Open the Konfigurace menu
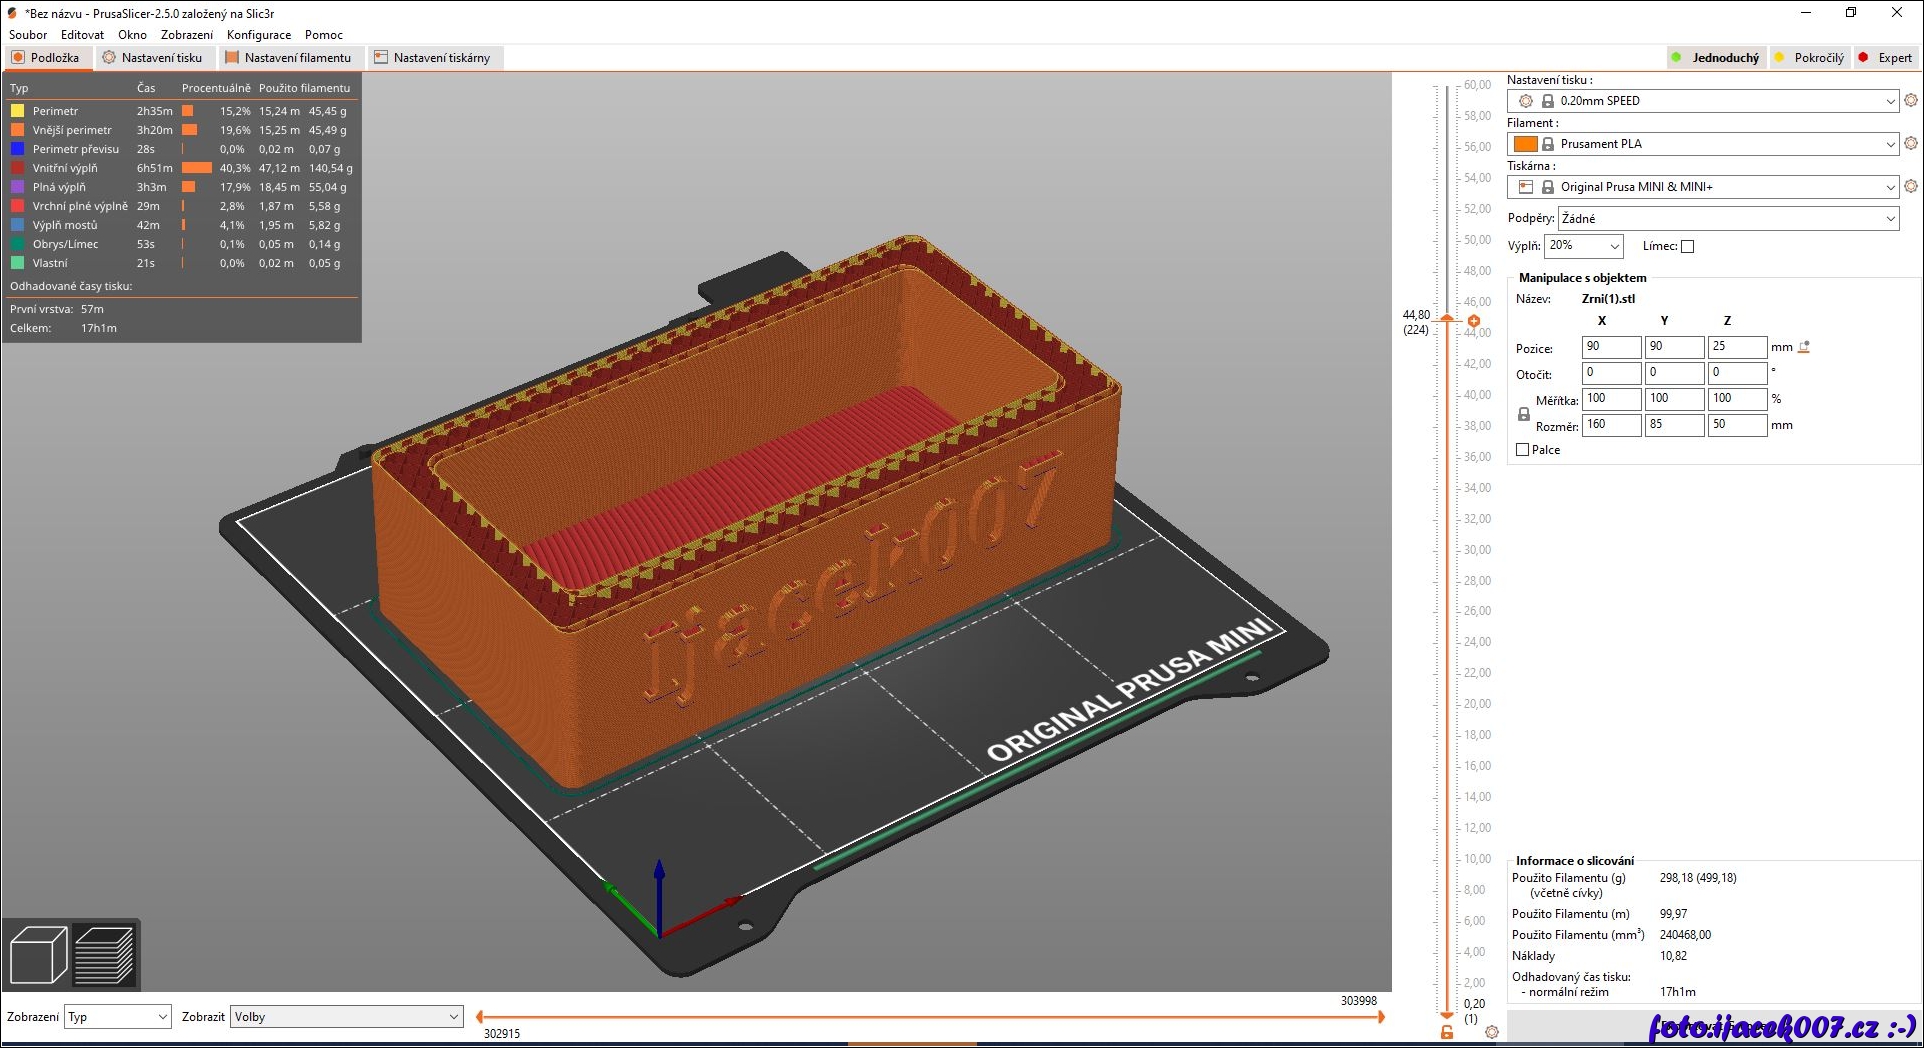 pyautogui.click(x=258, y=35)
